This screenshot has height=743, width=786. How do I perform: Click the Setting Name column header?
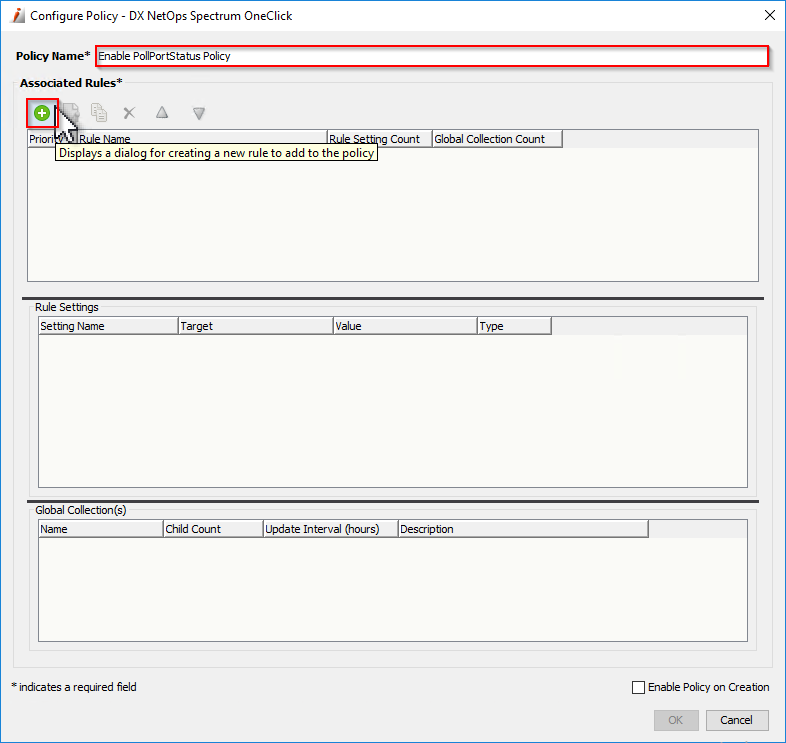pos(107,326)
